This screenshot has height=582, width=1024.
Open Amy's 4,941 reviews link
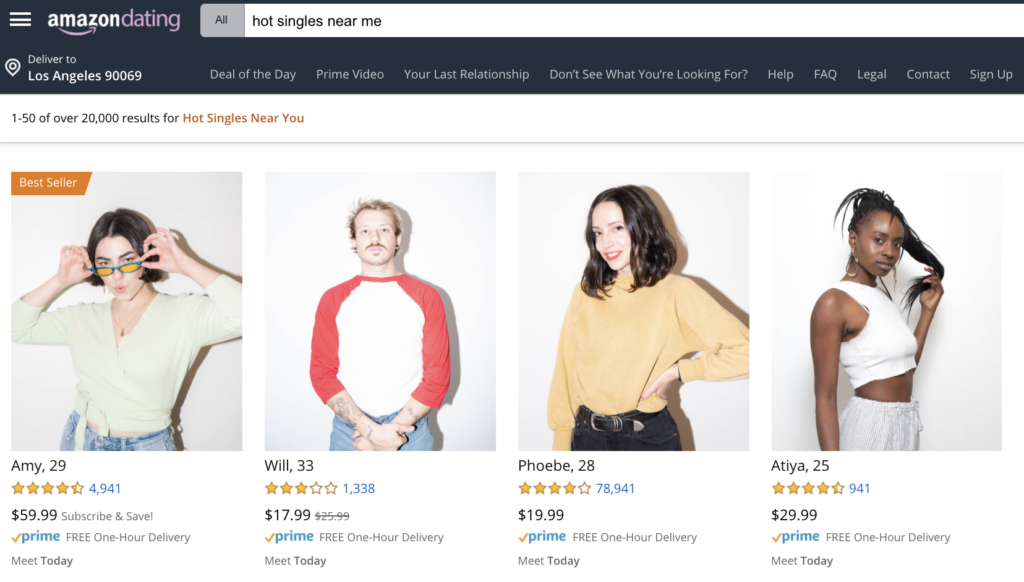click(104, 489)
